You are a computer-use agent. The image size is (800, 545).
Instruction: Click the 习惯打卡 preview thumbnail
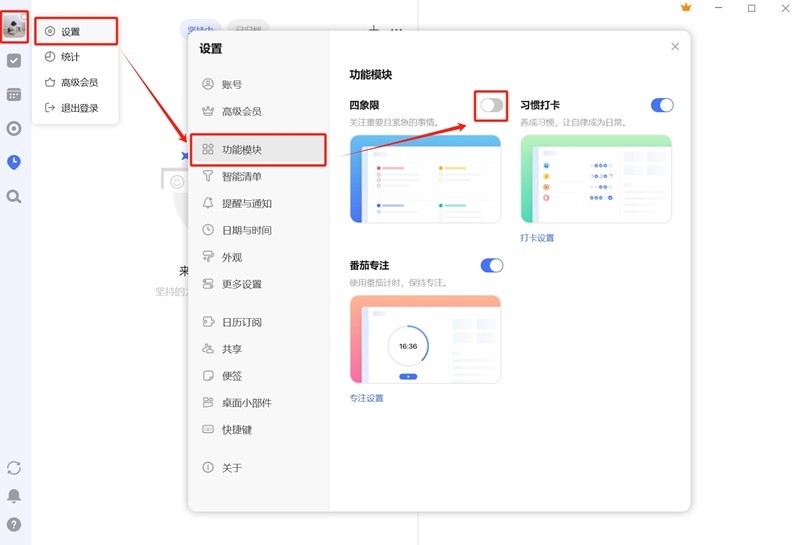(x=596, y=179)
